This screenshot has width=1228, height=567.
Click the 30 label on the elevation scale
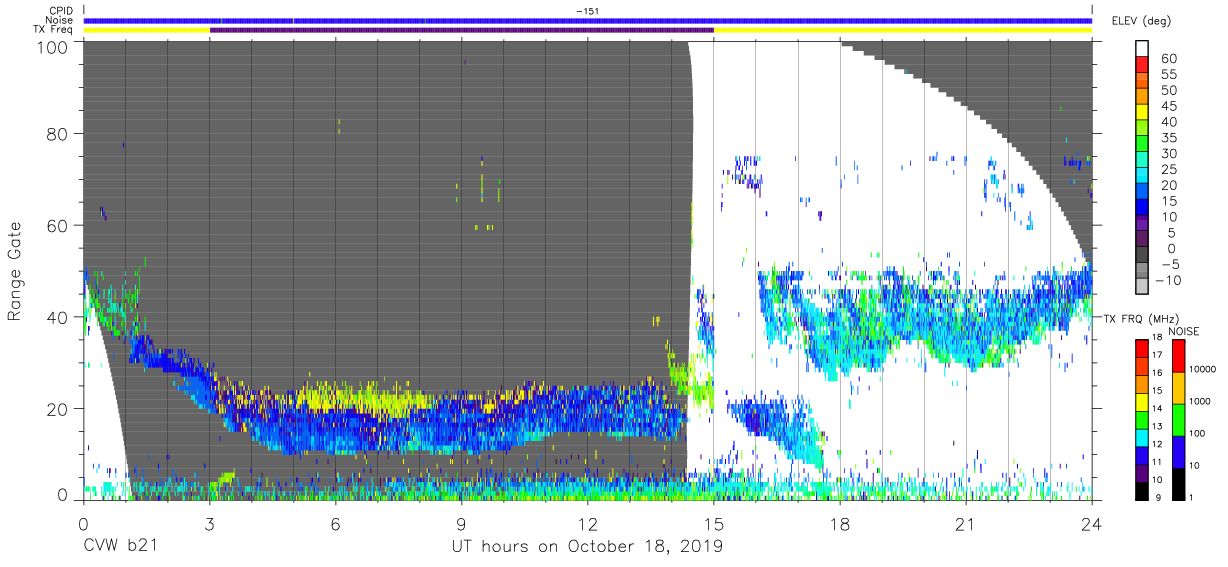click(1167, 154)
